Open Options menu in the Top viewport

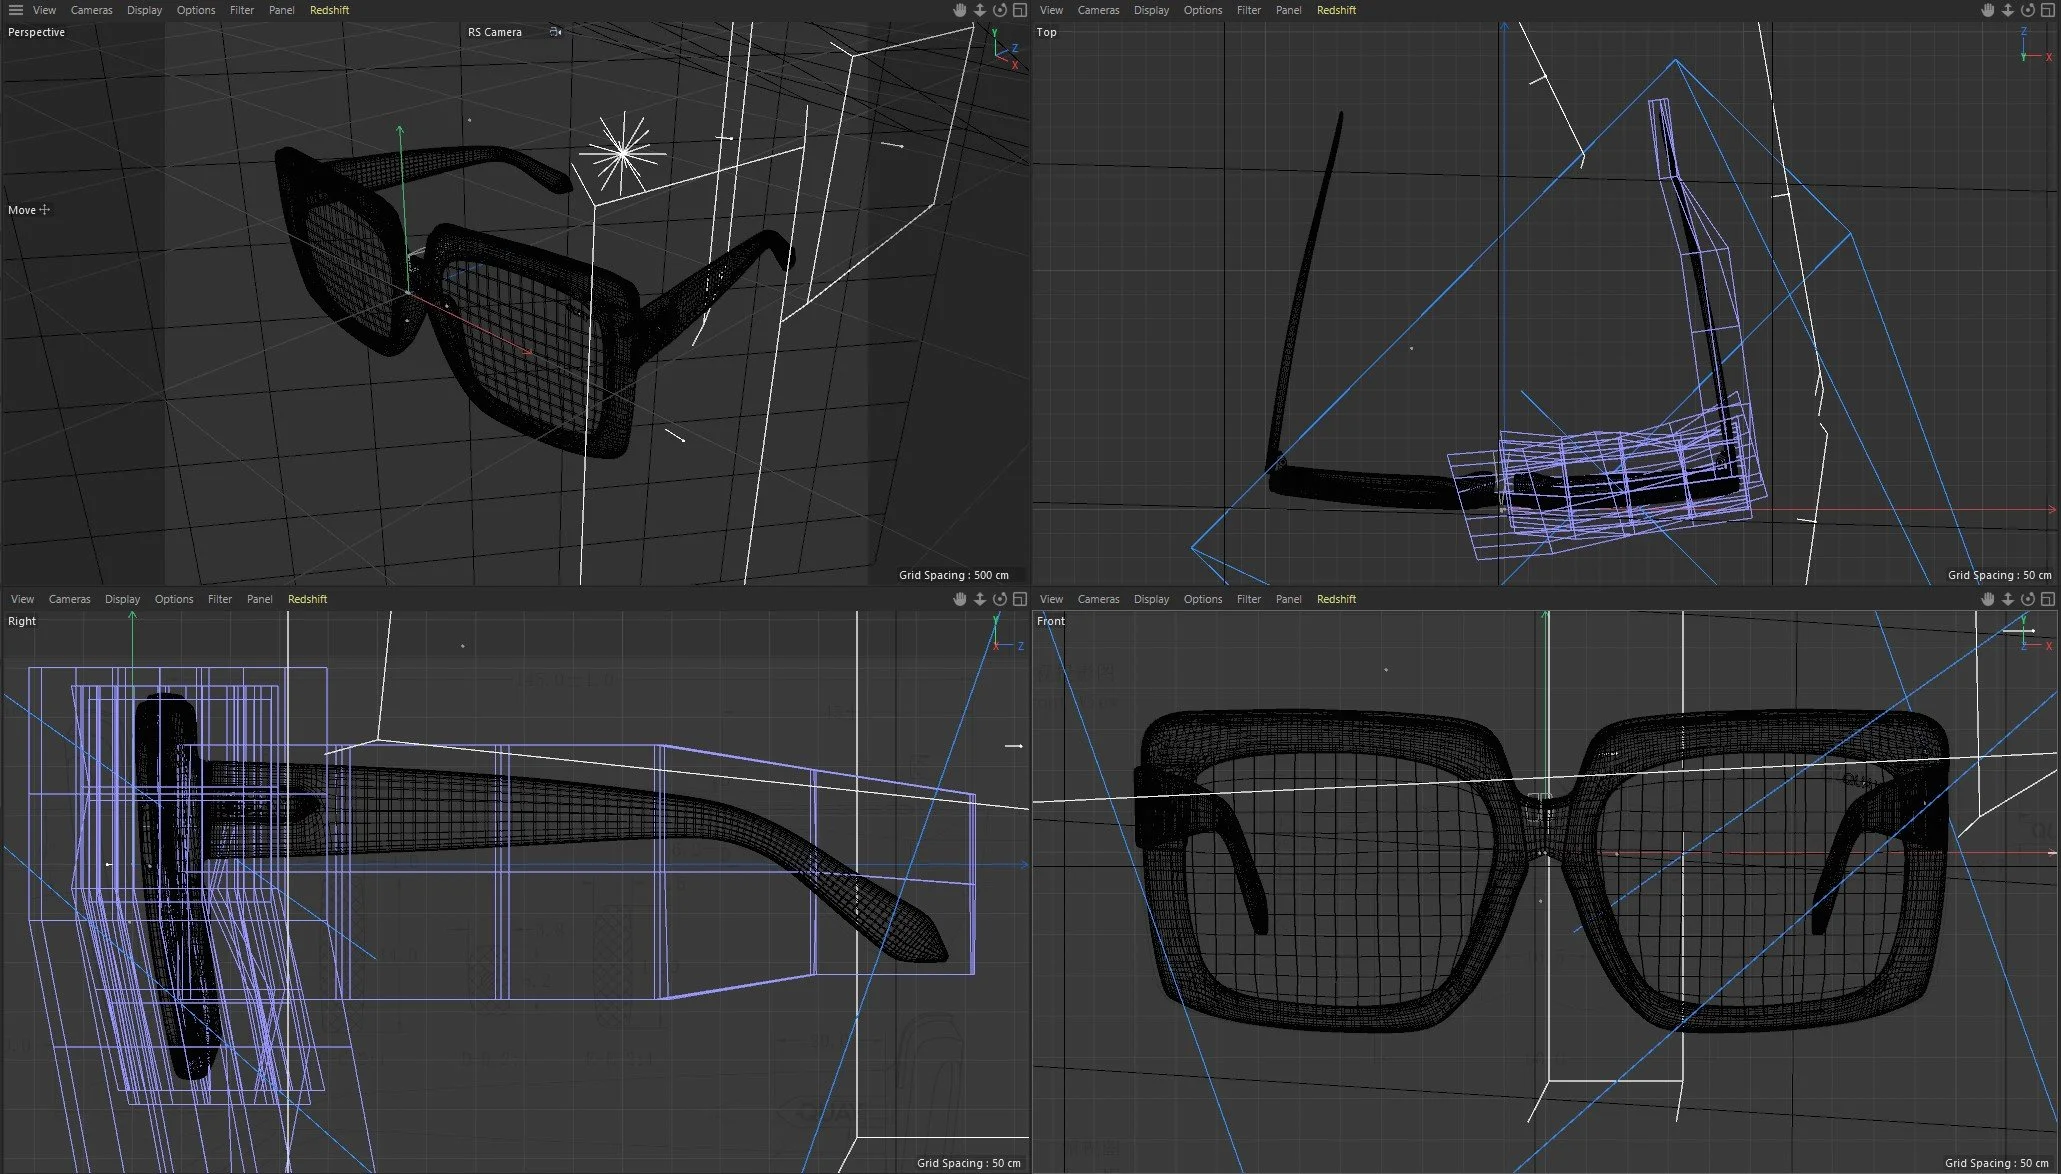1203,10
